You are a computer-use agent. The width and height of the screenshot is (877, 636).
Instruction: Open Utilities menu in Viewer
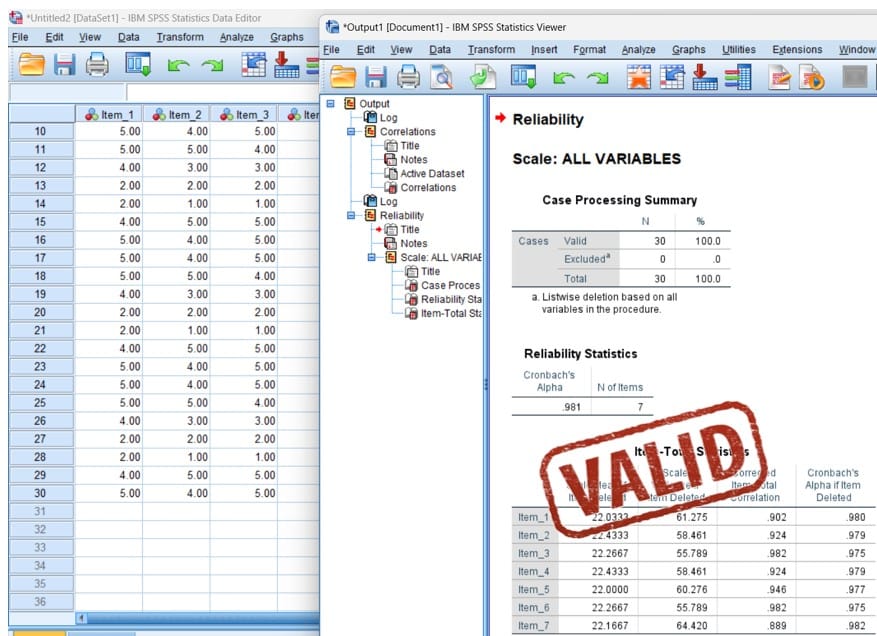738,50
